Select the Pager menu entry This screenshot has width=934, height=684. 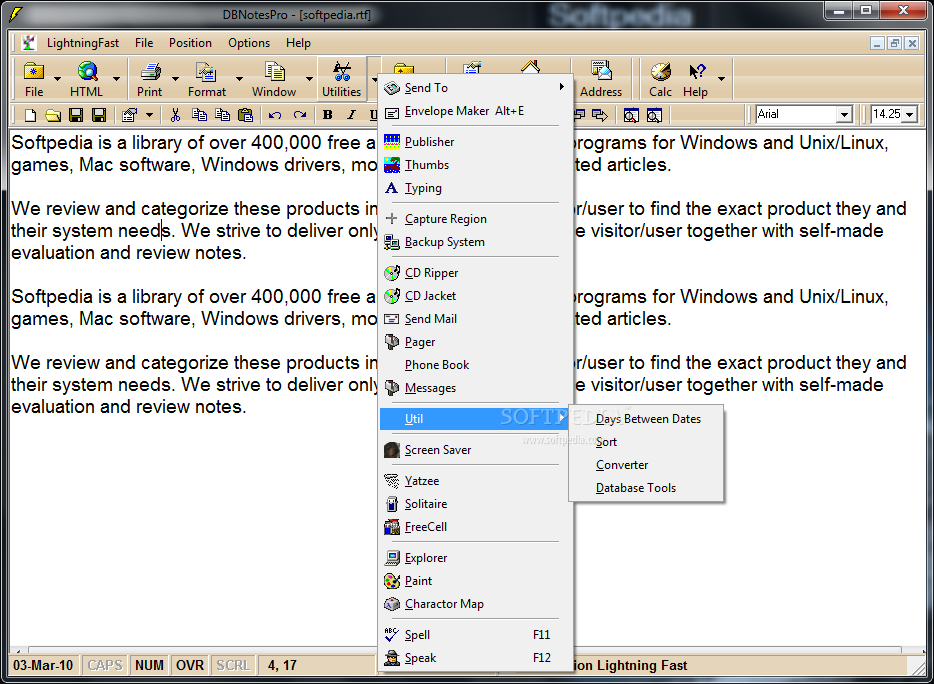(476, 342)
